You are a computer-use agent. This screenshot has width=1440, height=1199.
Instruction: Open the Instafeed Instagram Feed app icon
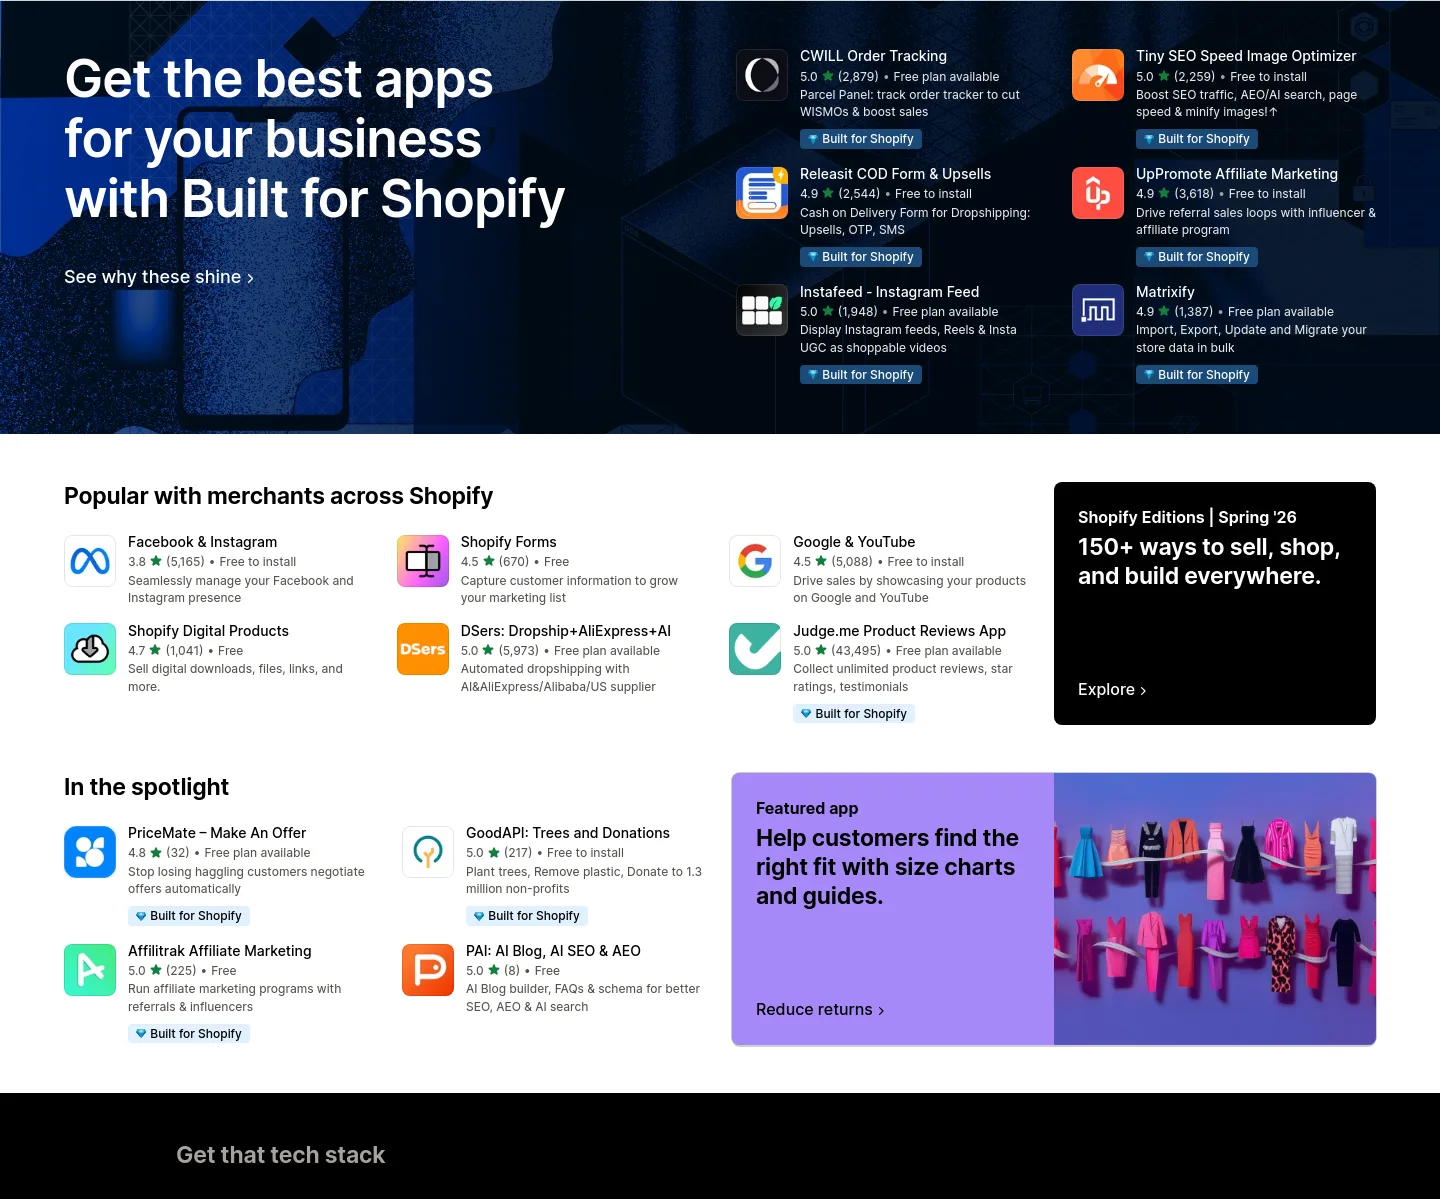(762, 310)
